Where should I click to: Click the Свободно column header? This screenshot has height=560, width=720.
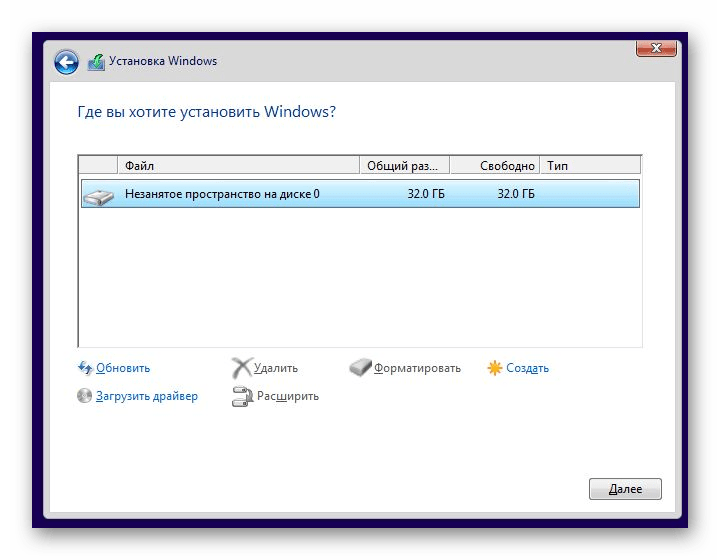click(494, 165)
